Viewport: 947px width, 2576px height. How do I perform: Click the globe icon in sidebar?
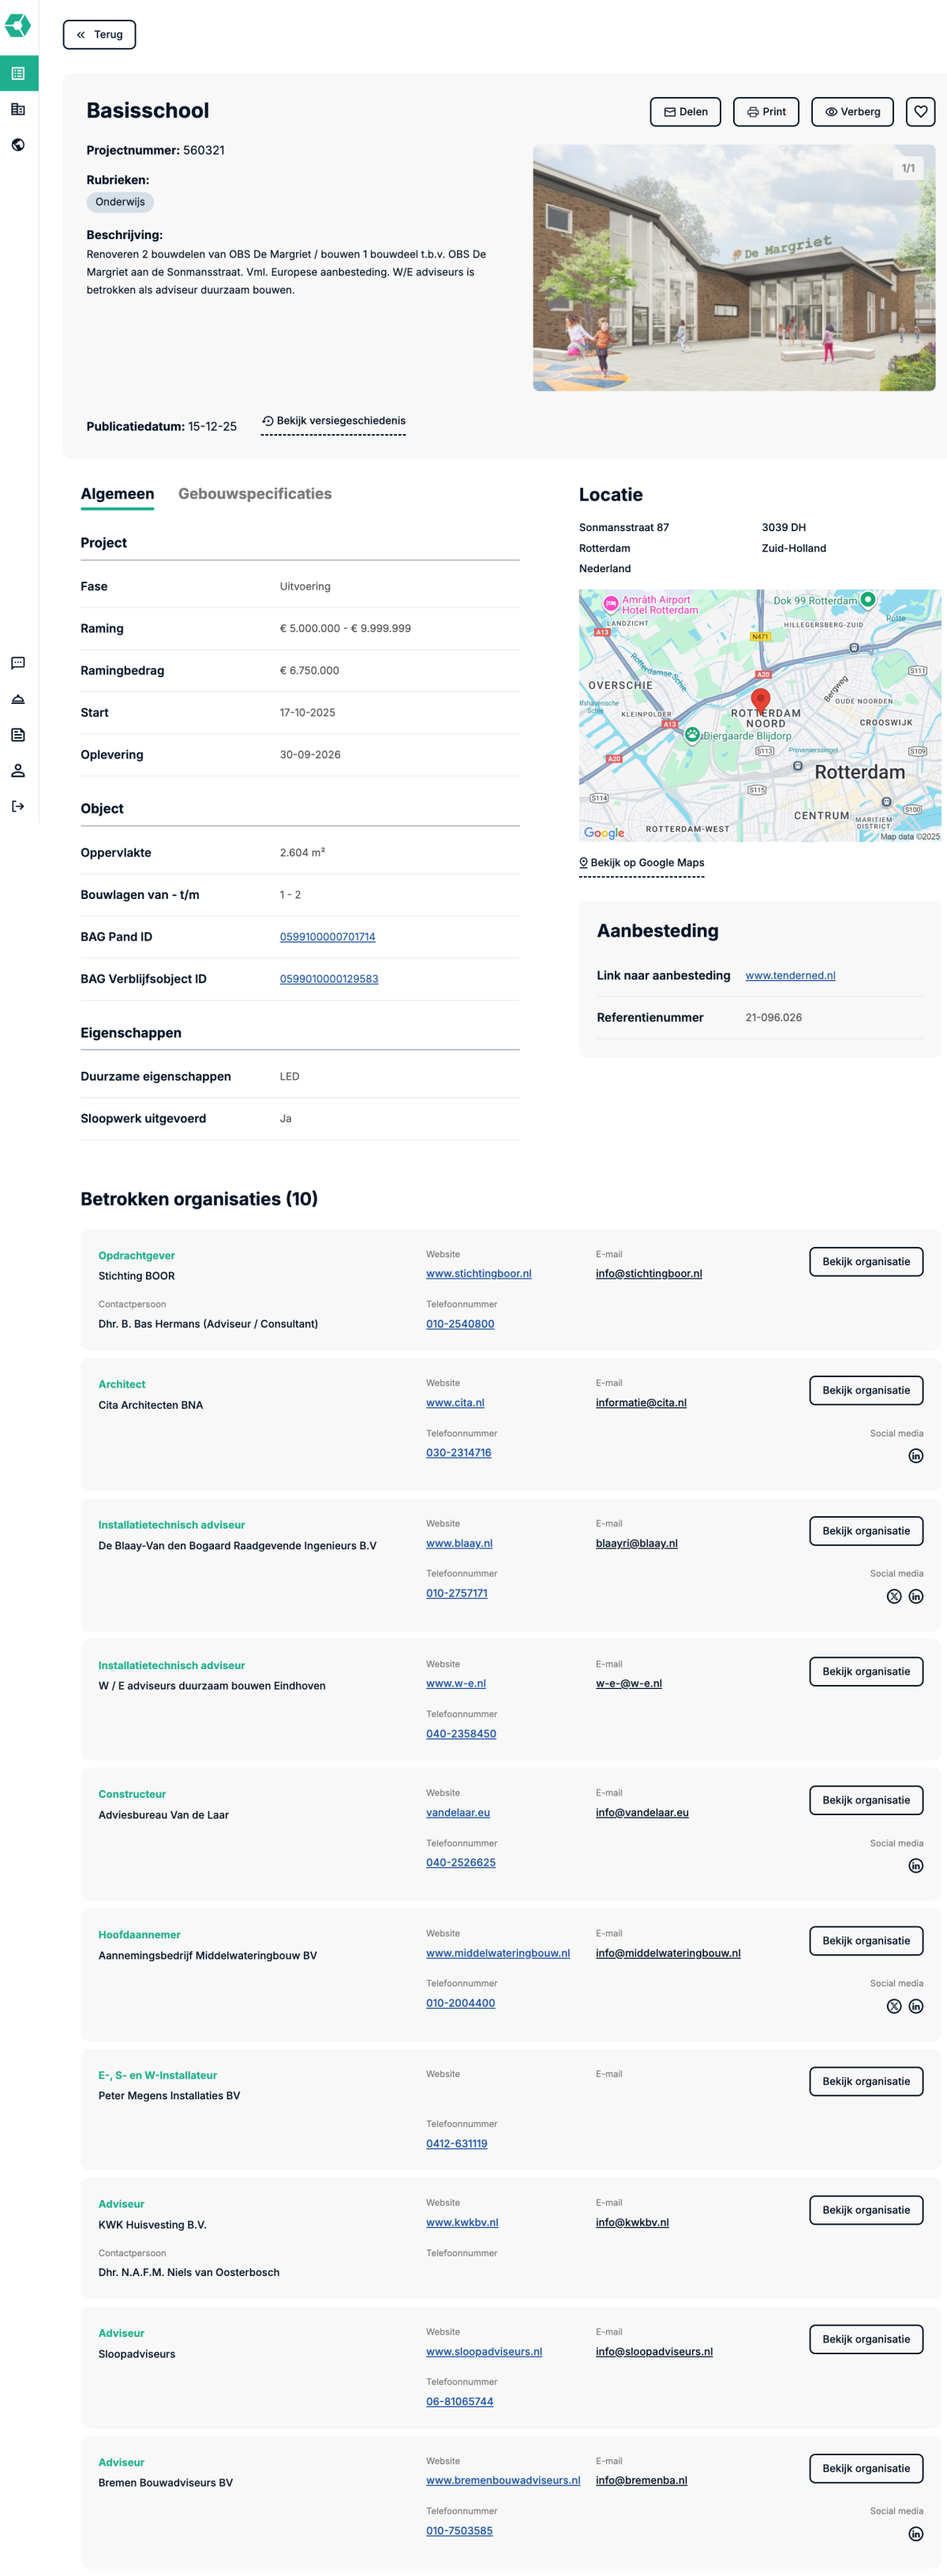click(18, 145)
